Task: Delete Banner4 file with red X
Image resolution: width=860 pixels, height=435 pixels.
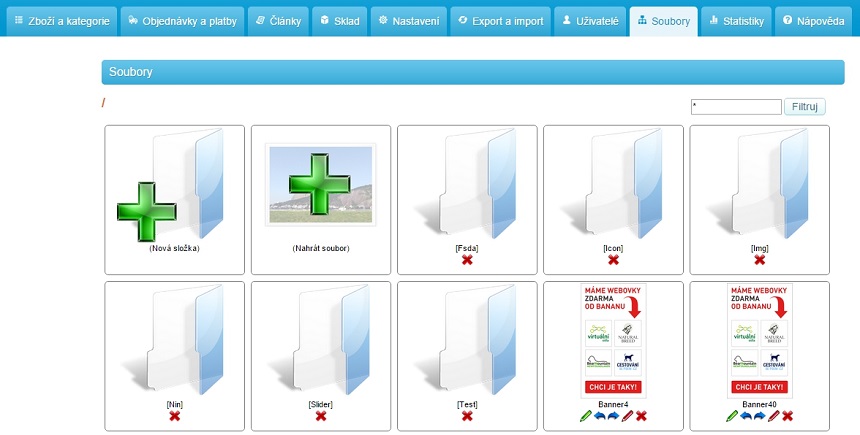Action: tap(641, 416)
